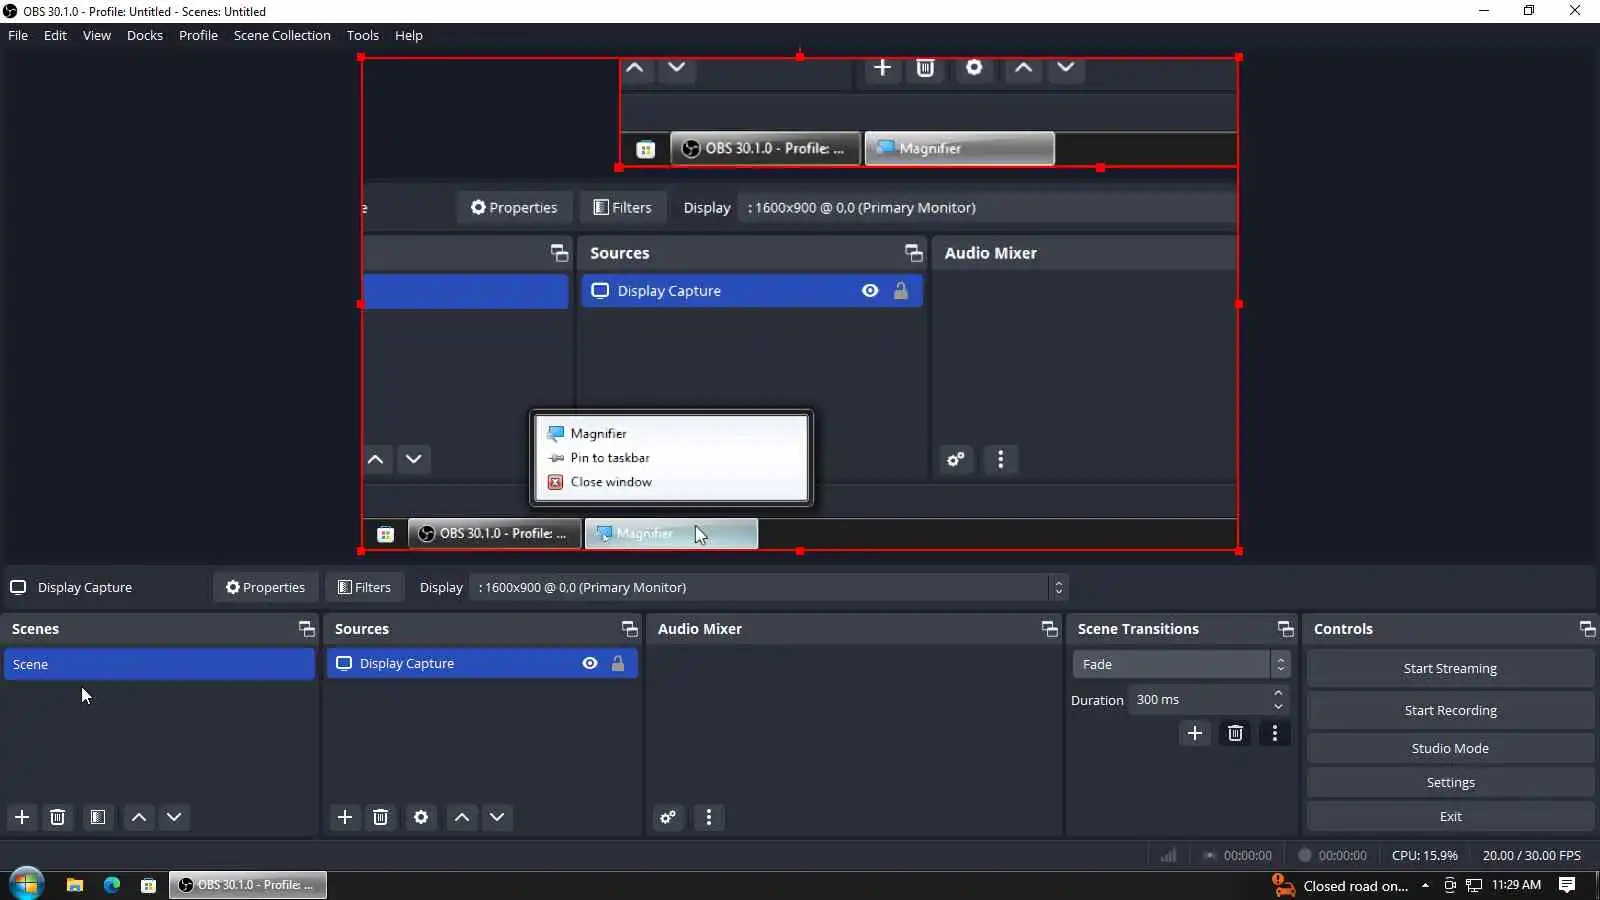This screenshot has height=900, width=1600.
Task: Open the File menu
Action: pos(18,35)
